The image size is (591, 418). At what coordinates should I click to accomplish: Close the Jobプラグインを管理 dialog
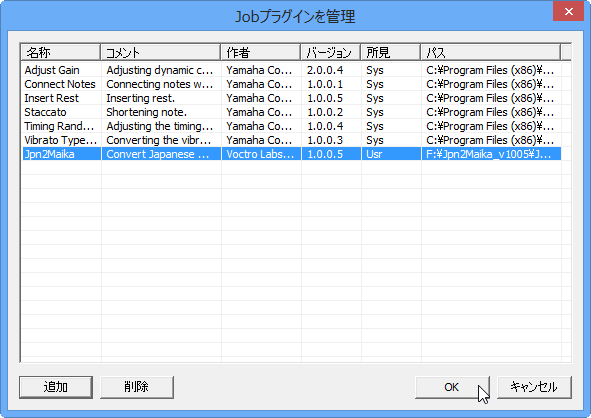click(x=568, y=11)
